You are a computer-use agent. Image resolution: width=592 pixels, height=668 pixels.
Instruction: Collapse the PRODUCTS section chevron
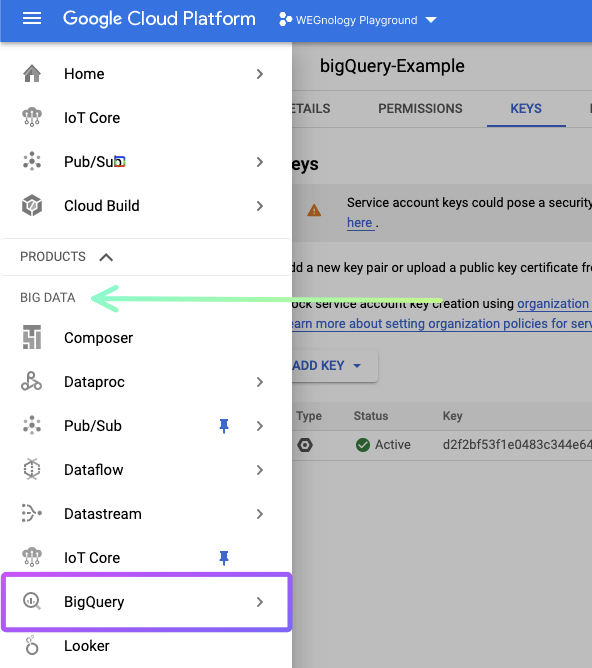point(106,257)
